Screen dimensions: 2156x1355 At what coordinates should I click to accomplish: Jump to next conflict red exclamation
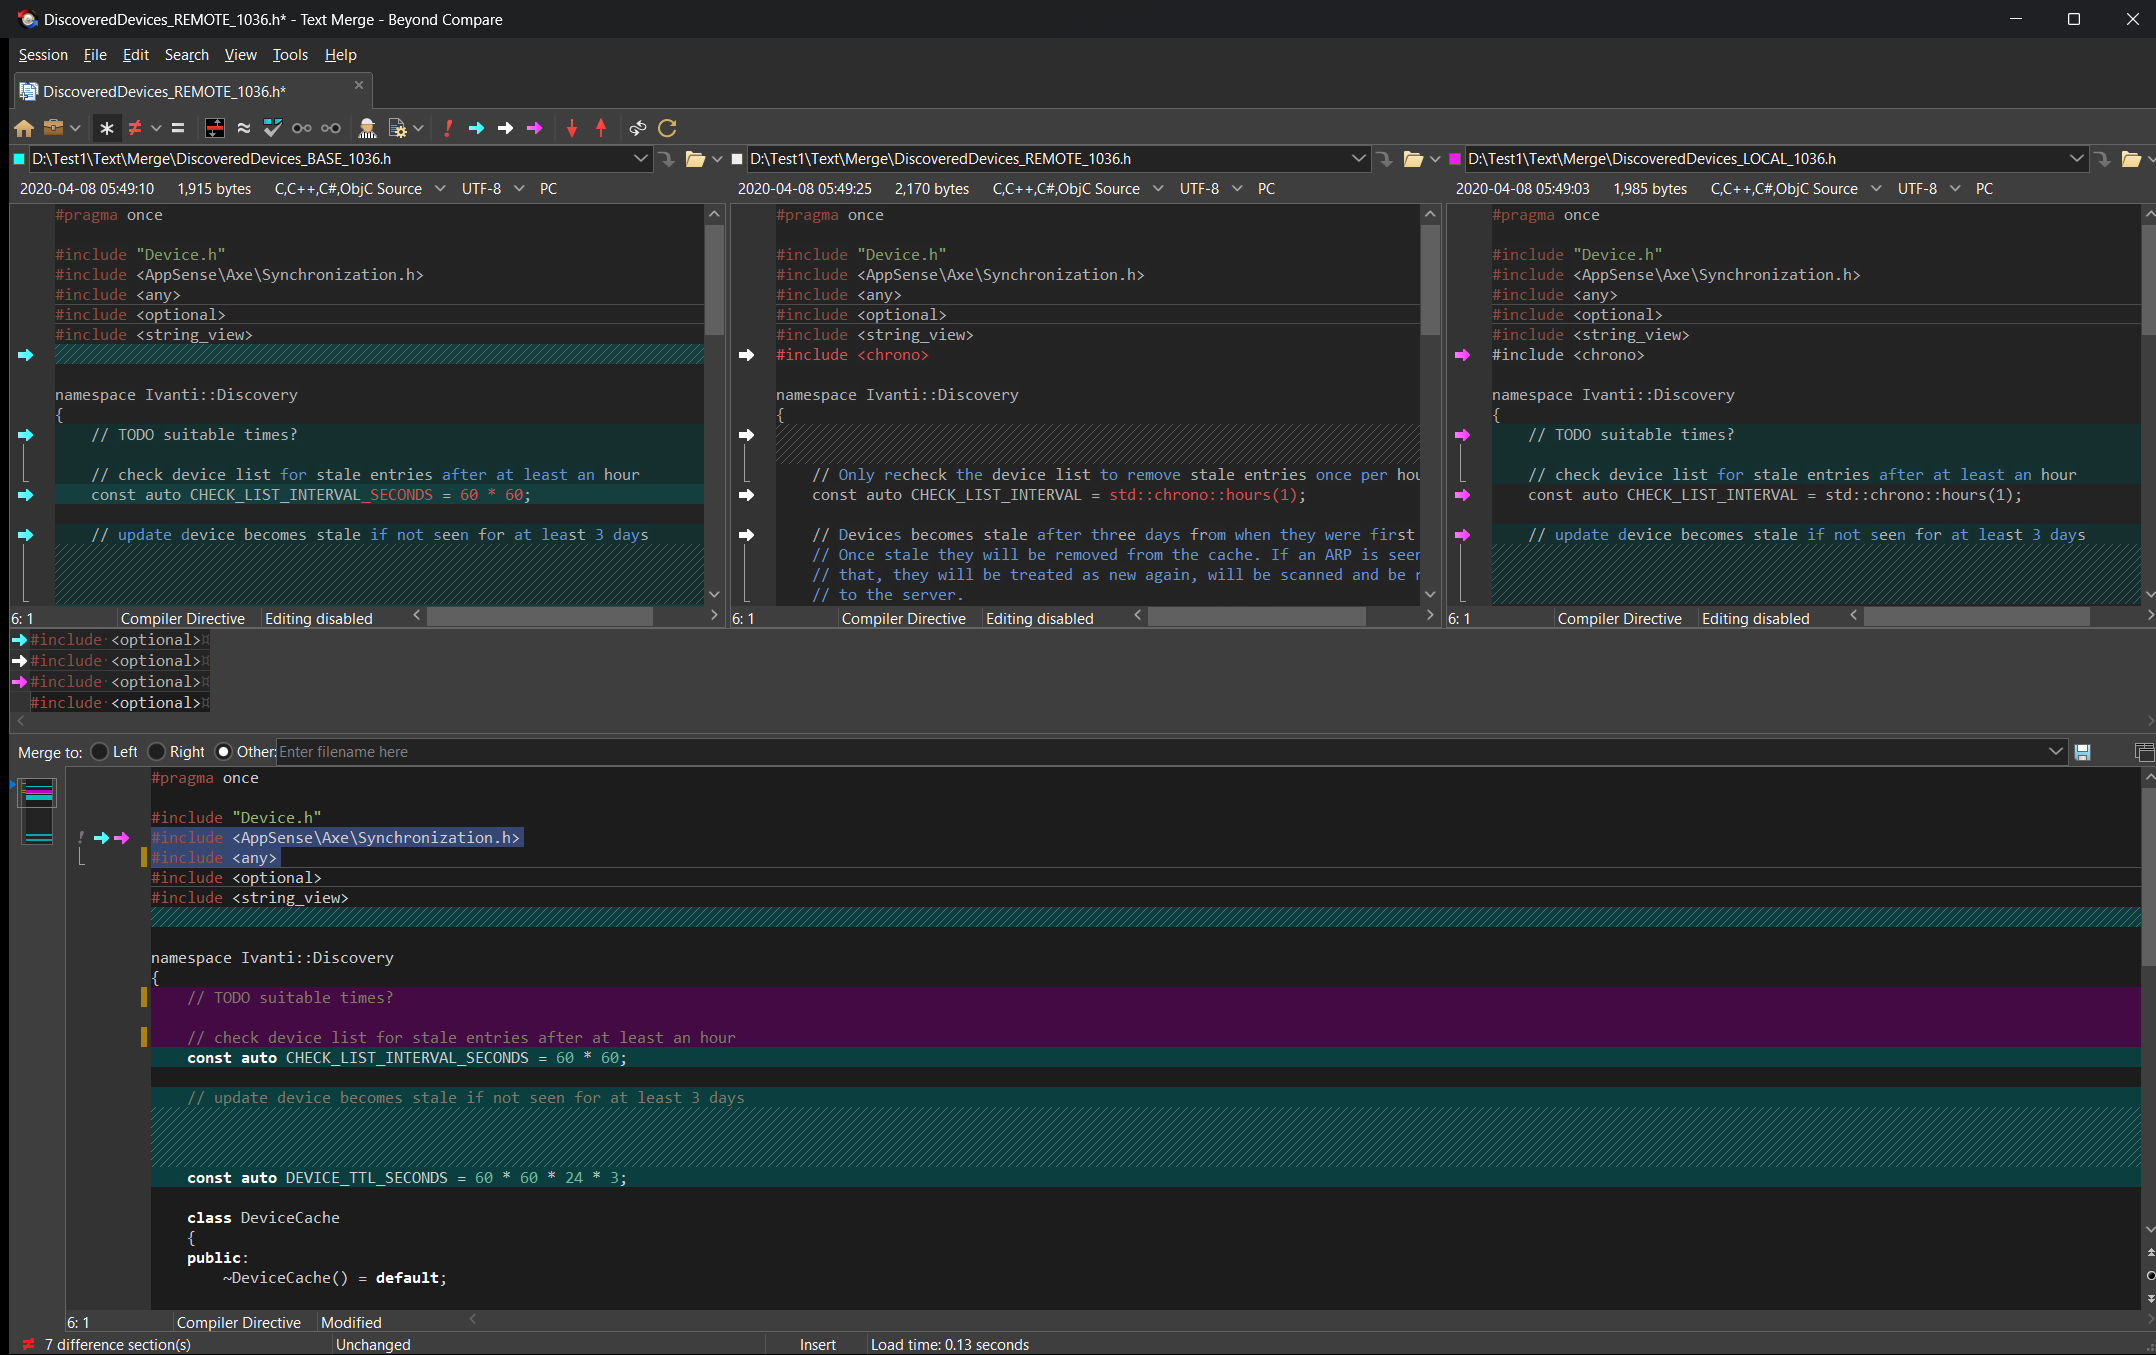[x=448, y=128]
